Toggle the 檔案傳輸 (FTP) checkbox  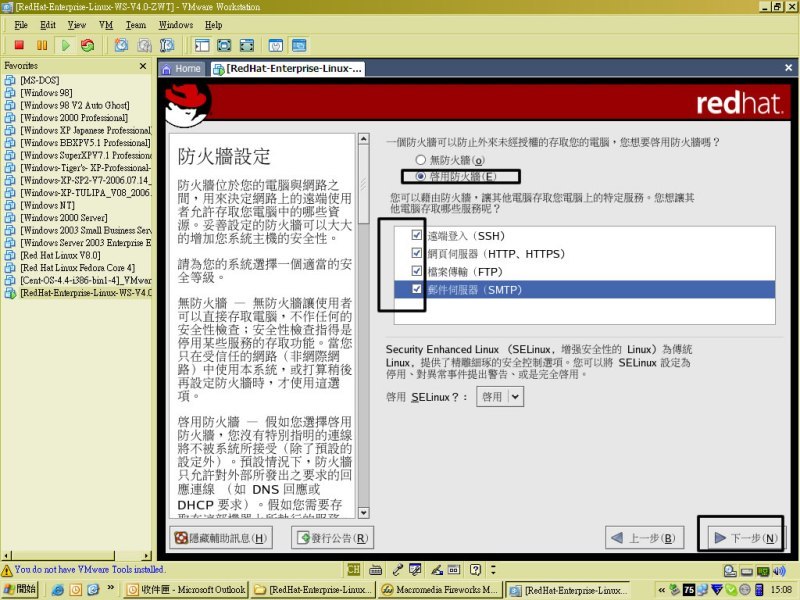point(416,271)
